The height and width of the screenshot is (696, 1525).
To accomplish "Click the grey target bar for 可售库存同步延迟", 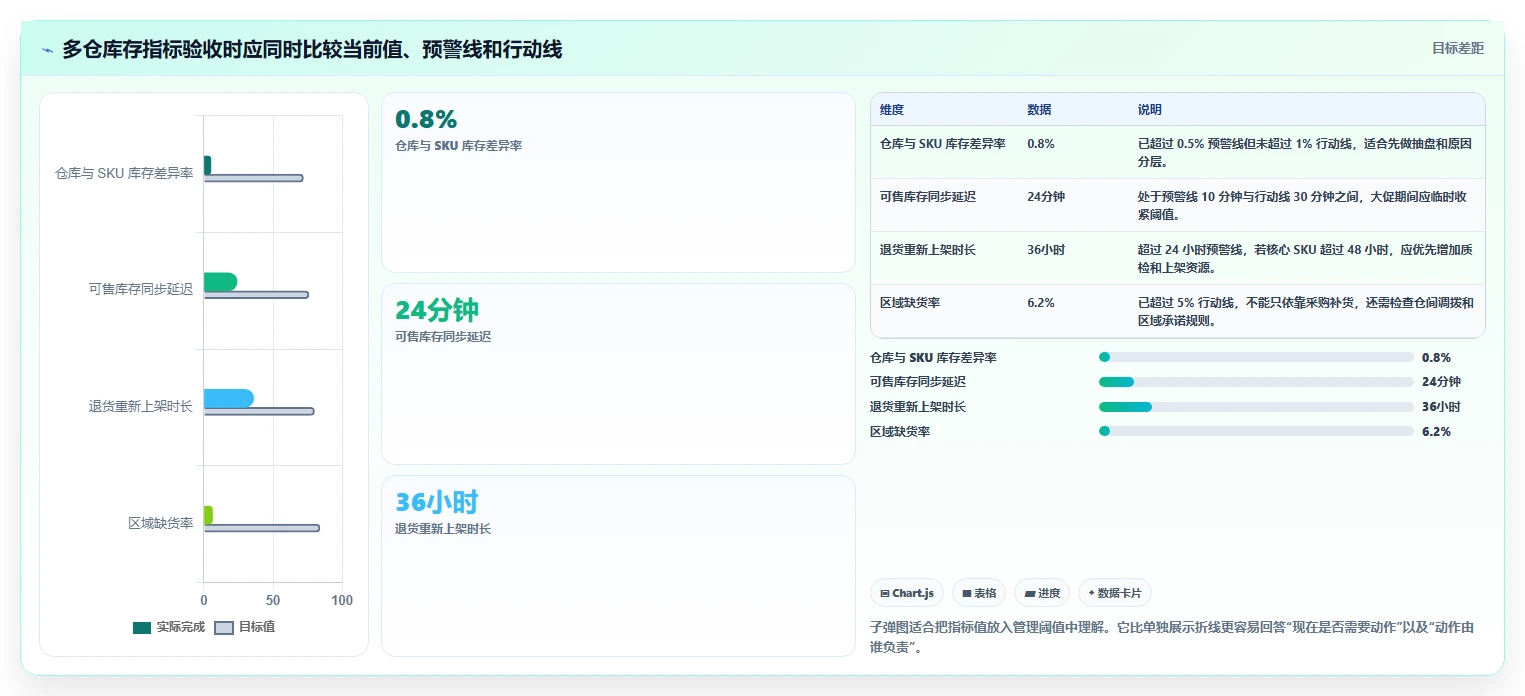I will tap(256, 295).
